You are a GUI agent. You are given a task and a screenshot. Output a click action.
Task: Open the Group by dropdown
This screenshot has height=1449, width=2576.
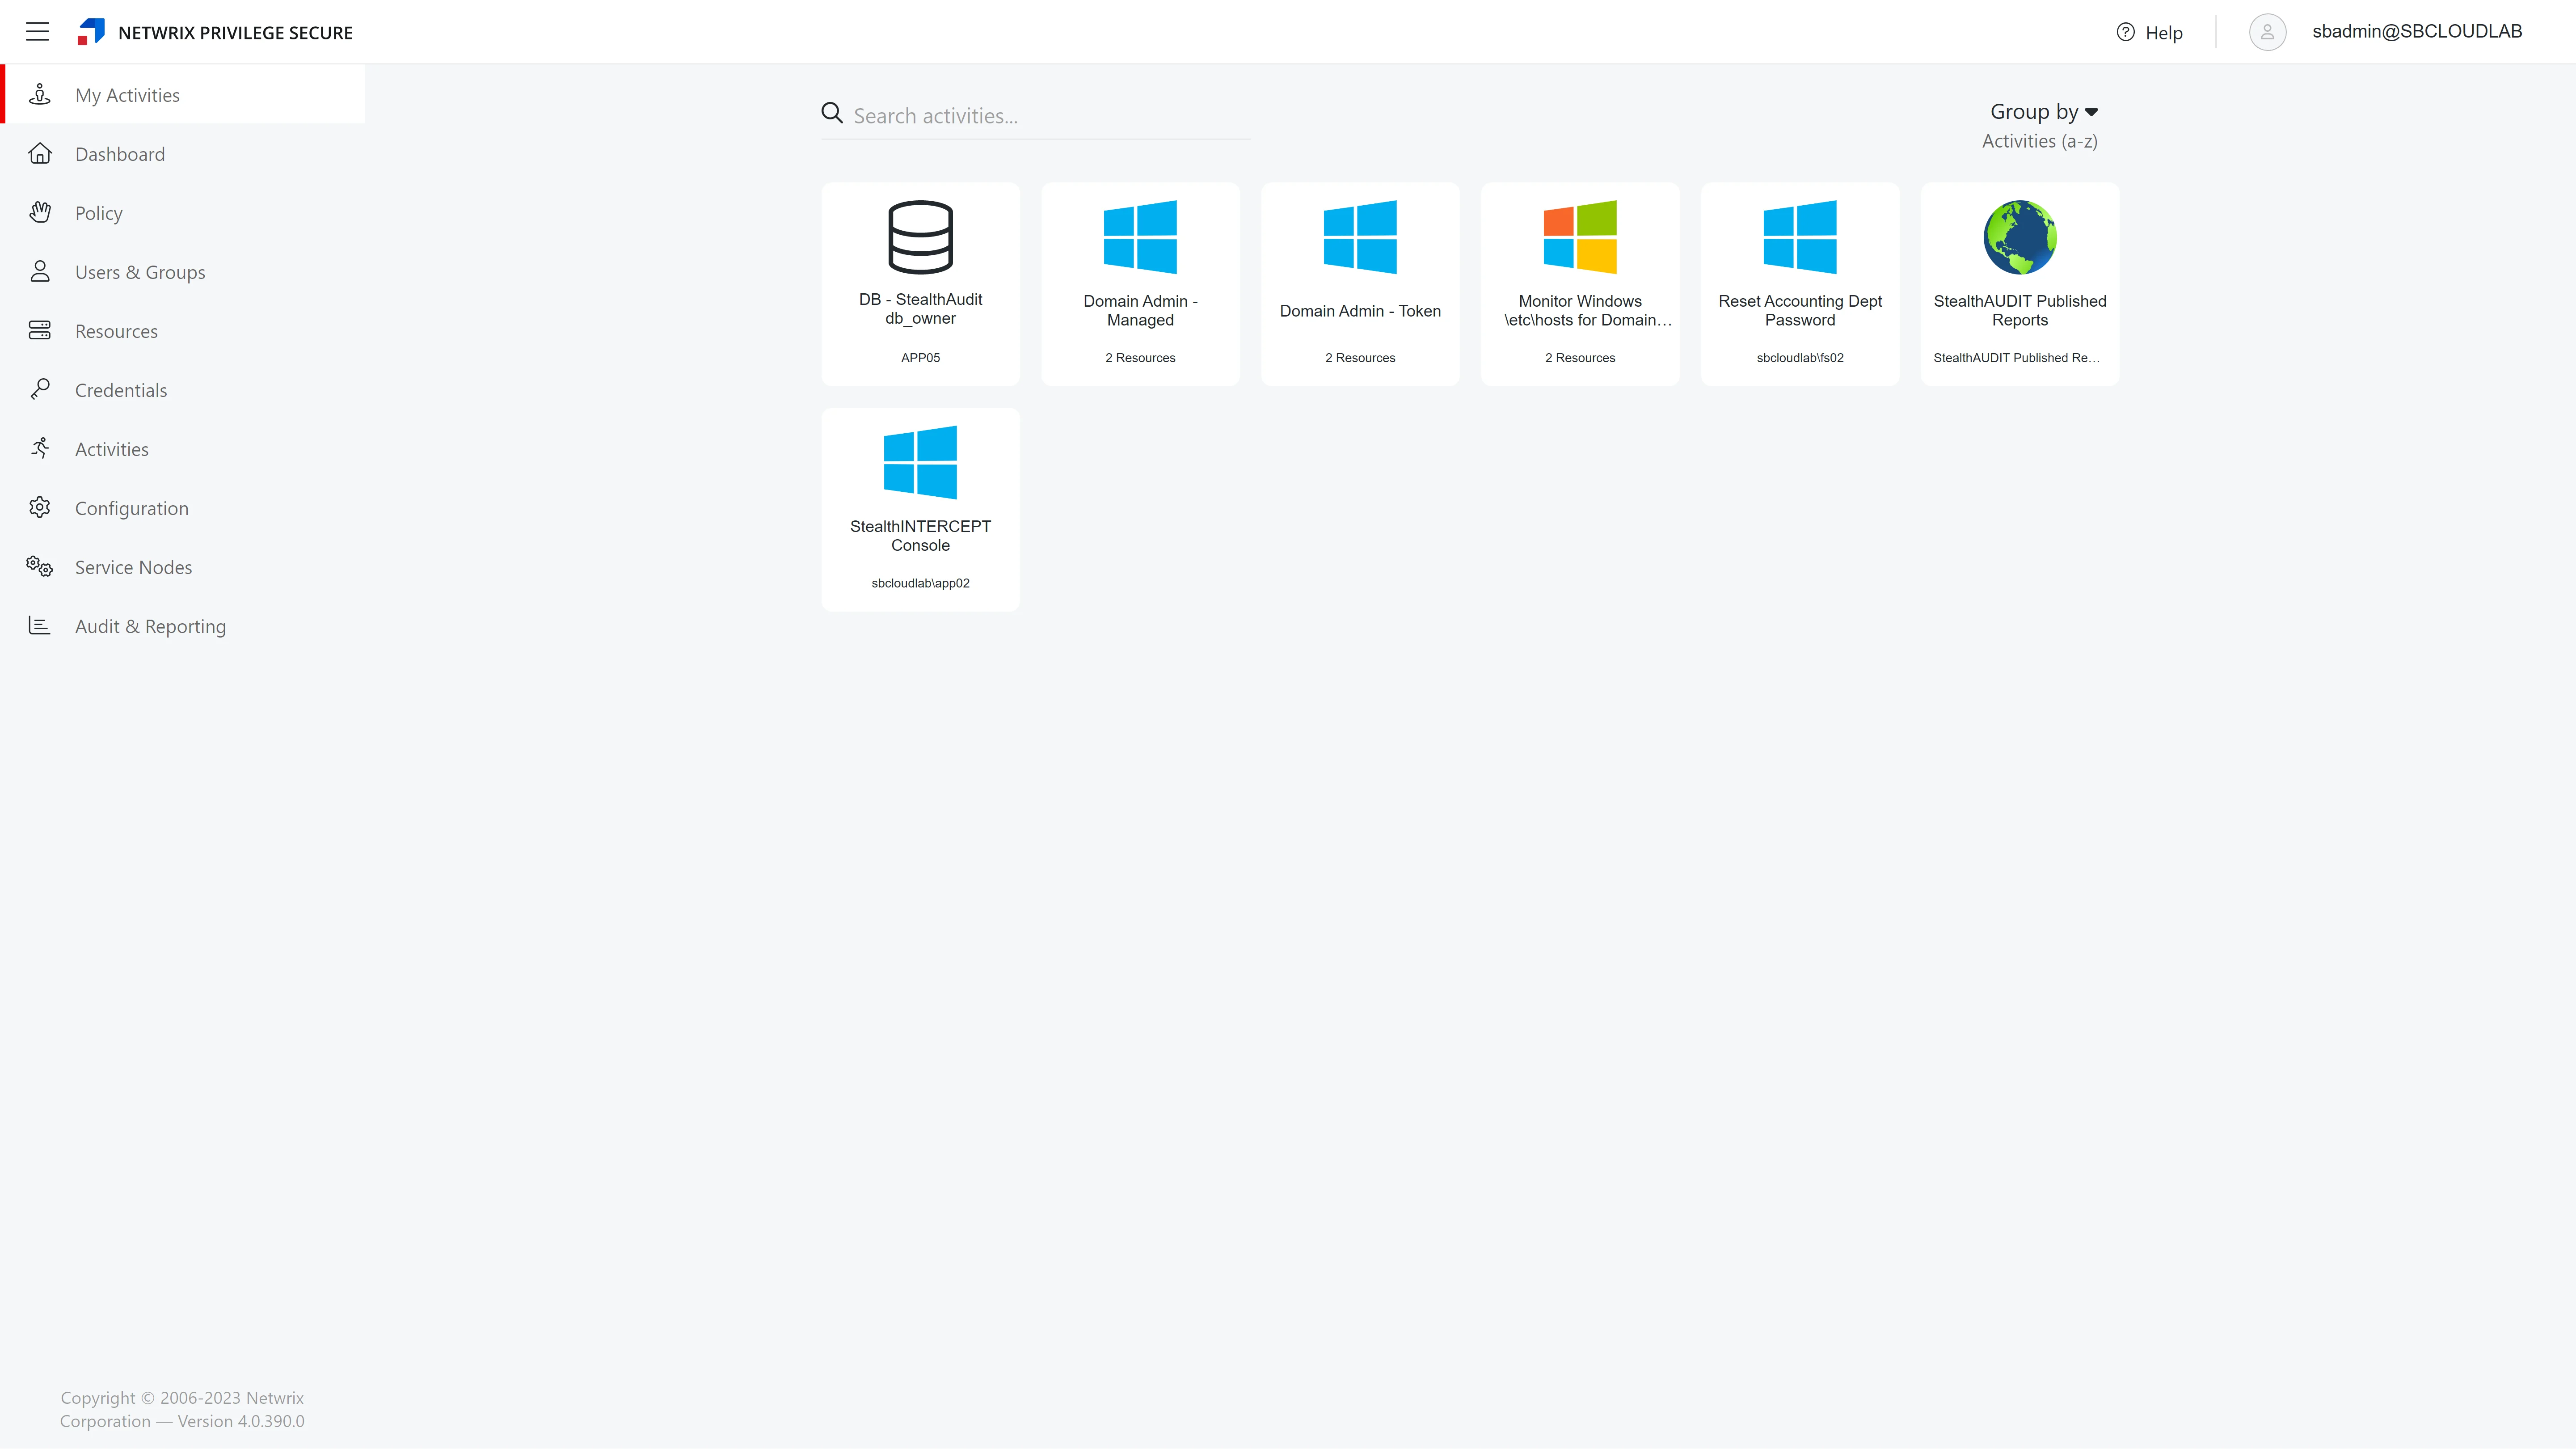tap(2043, 112)
